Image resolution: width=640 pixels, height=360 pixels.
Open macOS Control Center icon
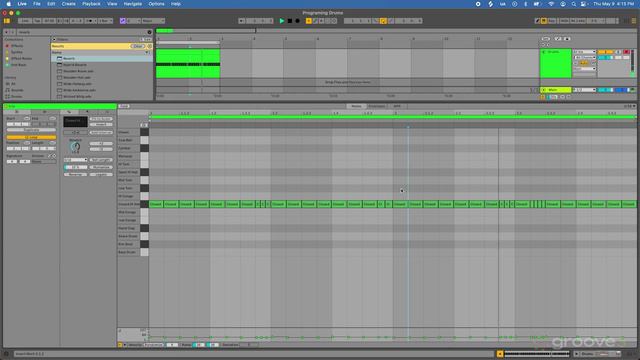(584, 4)
